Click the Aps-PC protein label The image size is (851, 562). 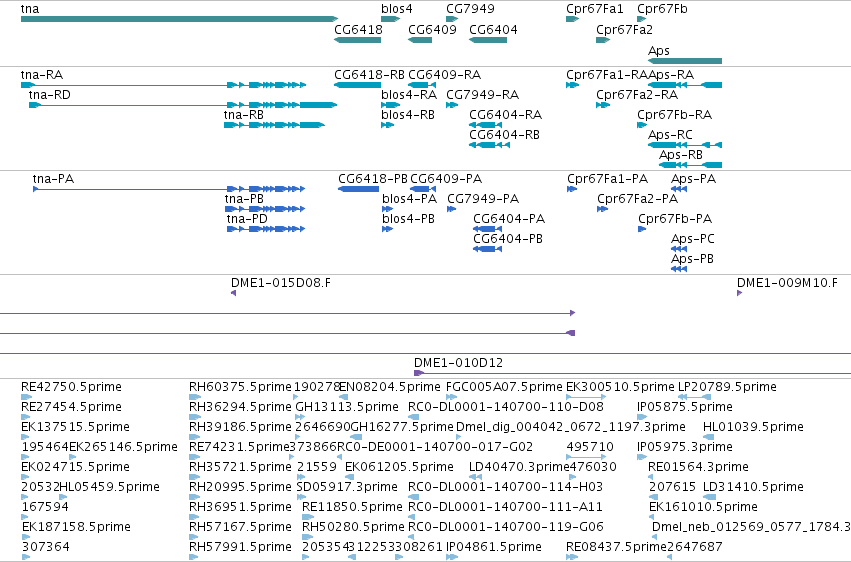(693, 239)
